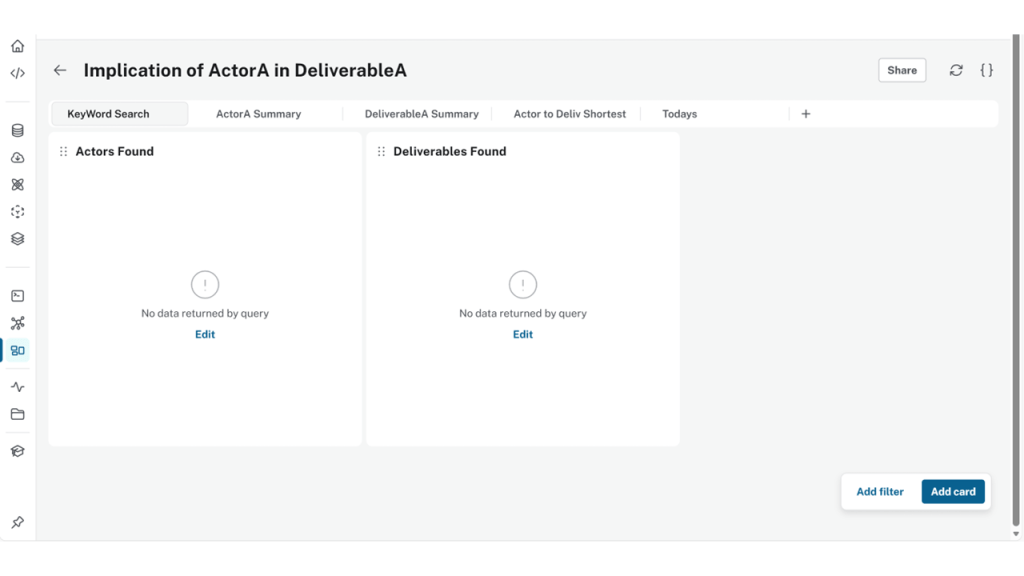Open the Actor to Deliv Shortest tab
The height and width of the screenshot is (576, 1024).
[x=569, y=114]
